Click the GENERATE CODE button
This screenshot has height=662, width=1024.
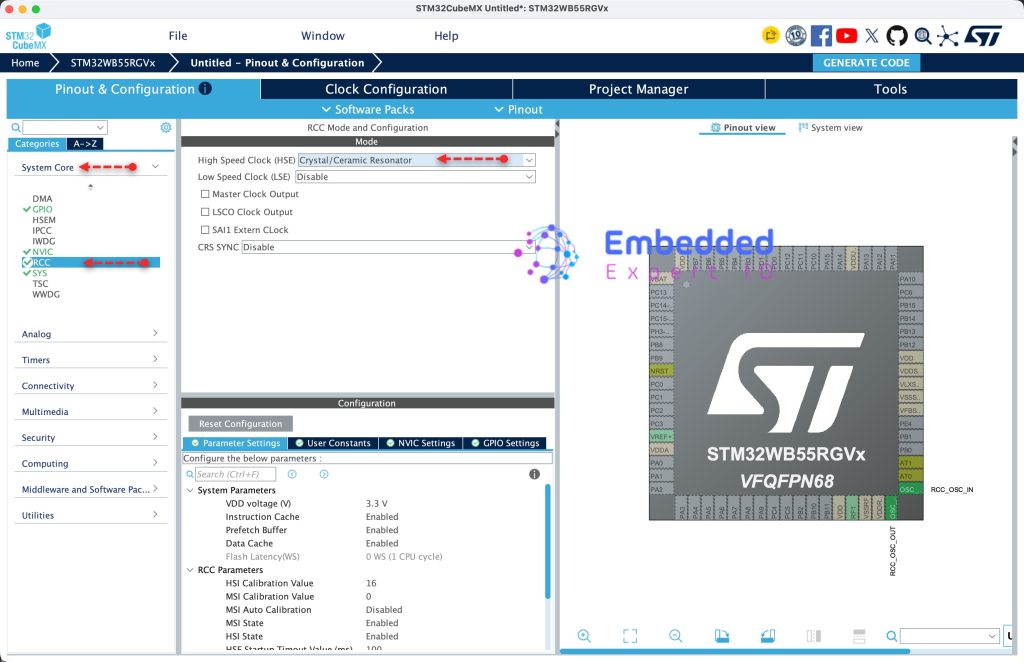click(866, 63)
